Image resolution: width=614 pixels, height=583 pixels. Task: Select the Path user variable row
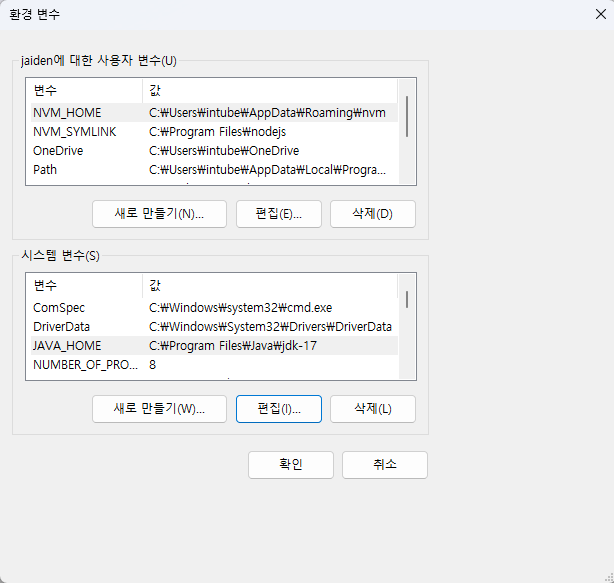coord(214,170)
